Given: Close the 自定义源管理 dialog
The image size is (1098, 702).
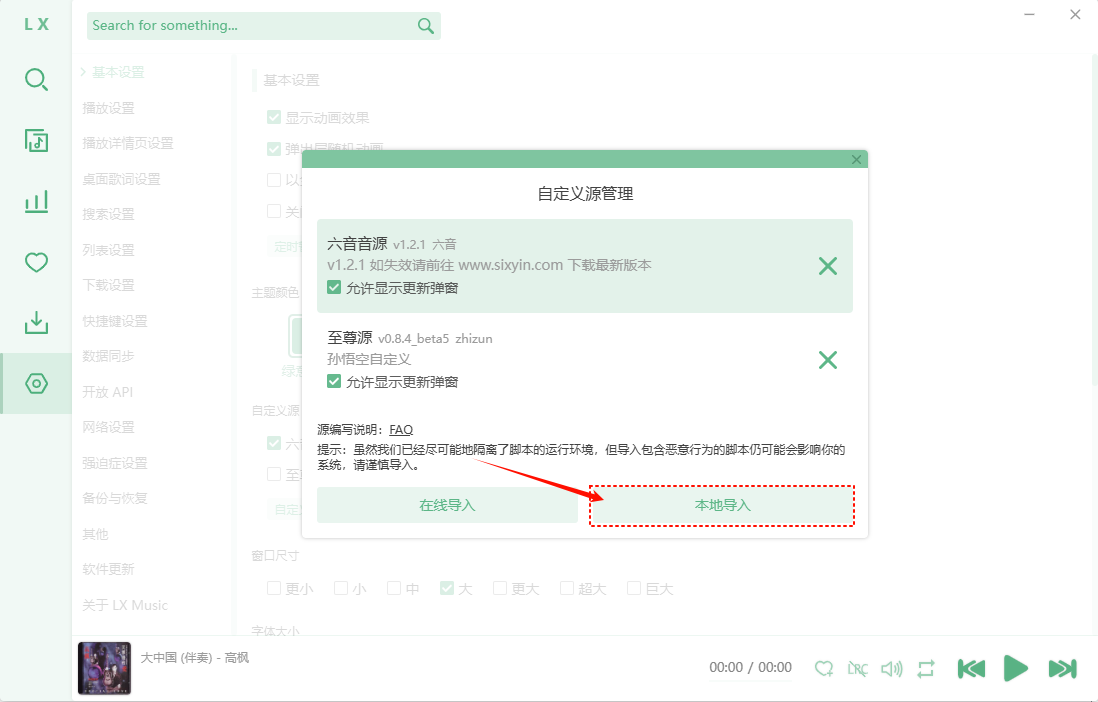Looking at the screenshot, I should coord(856,160).
